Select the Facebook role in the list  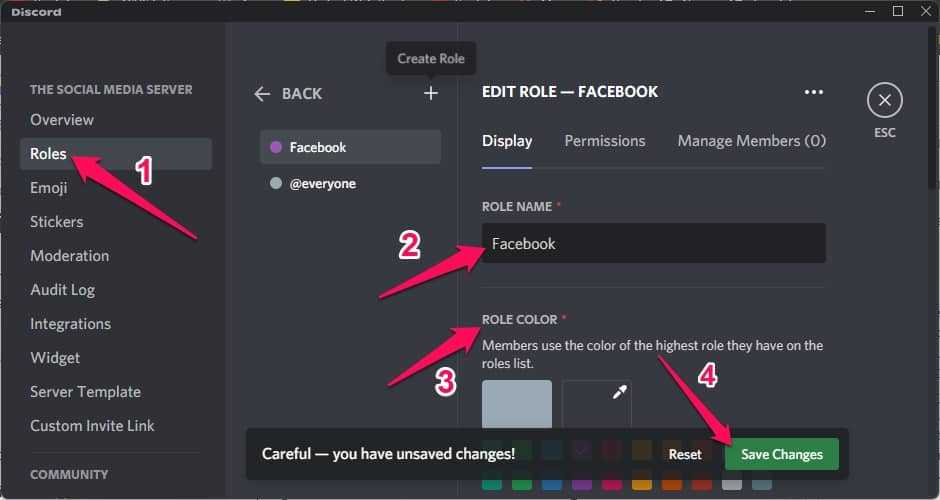tap(350, 147)
